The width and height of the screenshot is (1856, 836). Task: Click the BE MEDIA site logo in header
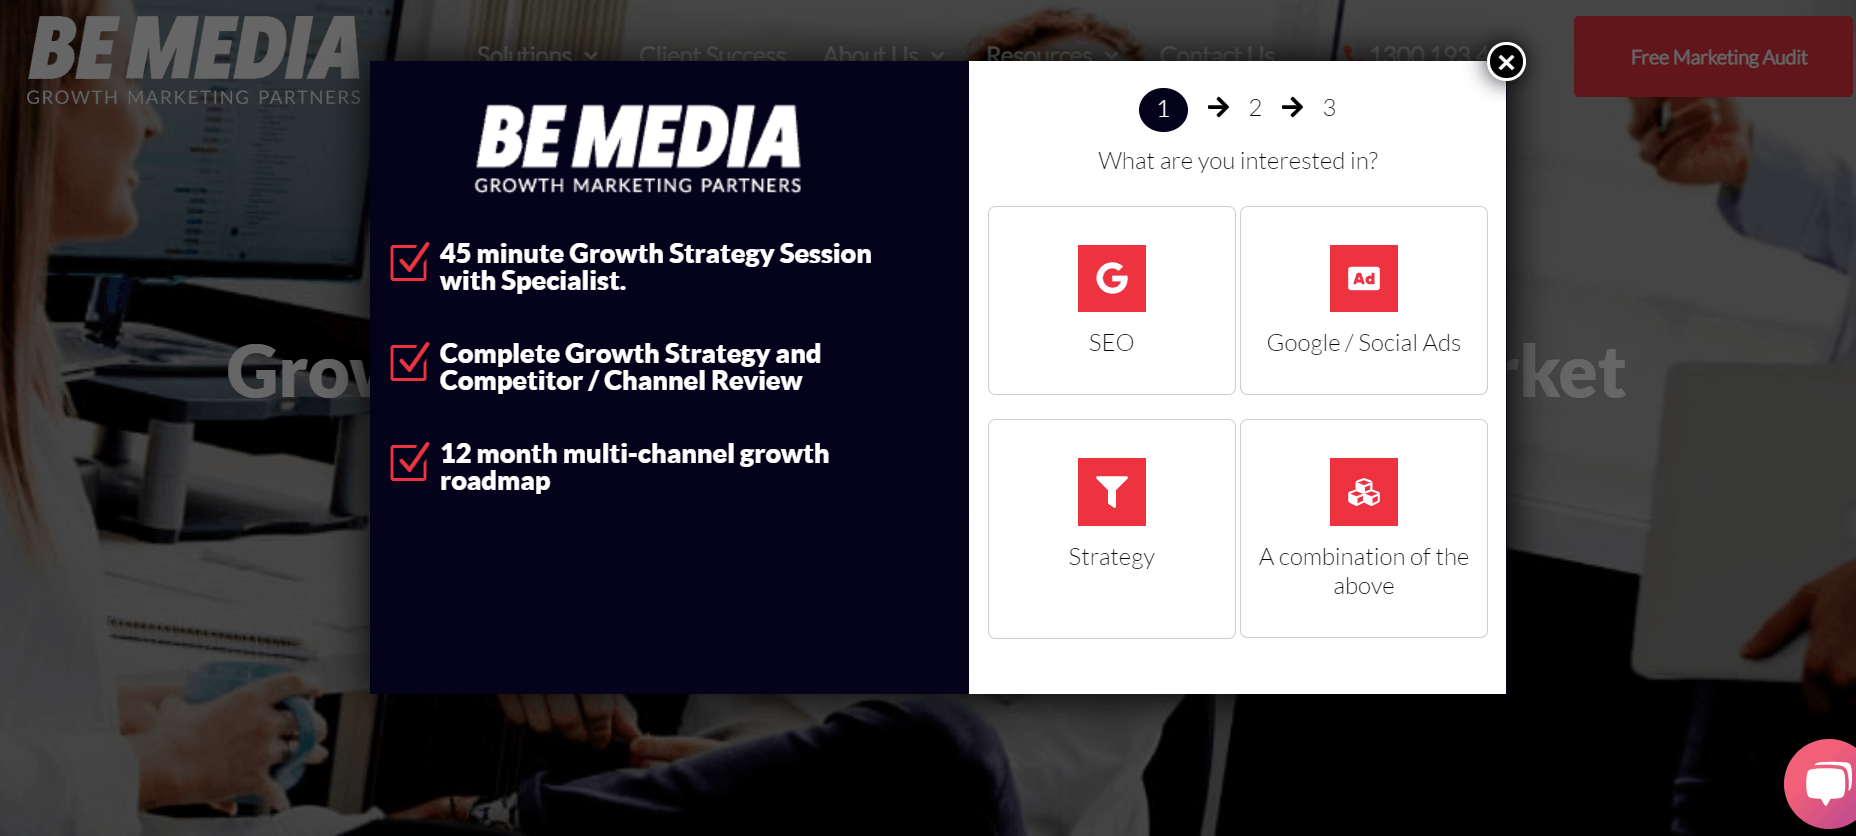[x=194, y=60]
